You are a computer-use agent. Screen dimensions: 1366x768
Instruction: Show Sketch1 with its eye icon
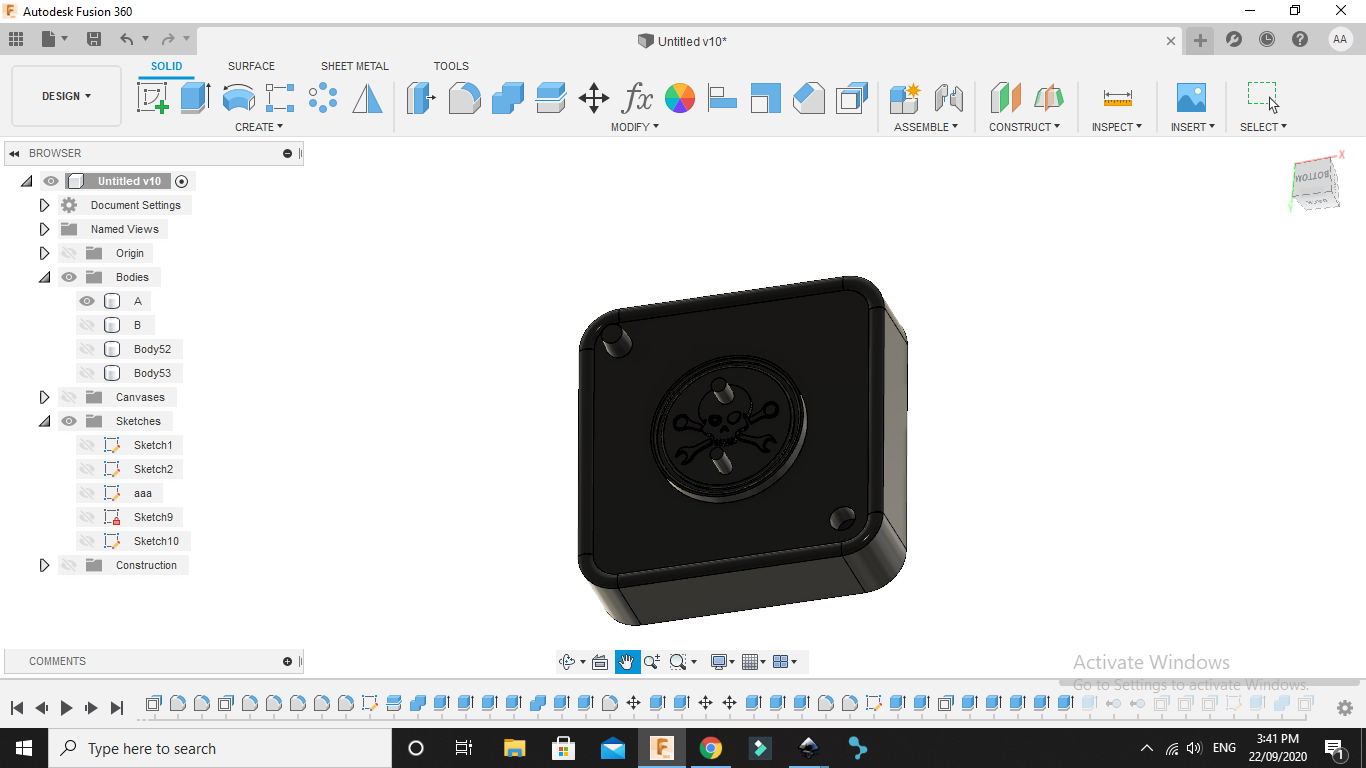point(87,445)
